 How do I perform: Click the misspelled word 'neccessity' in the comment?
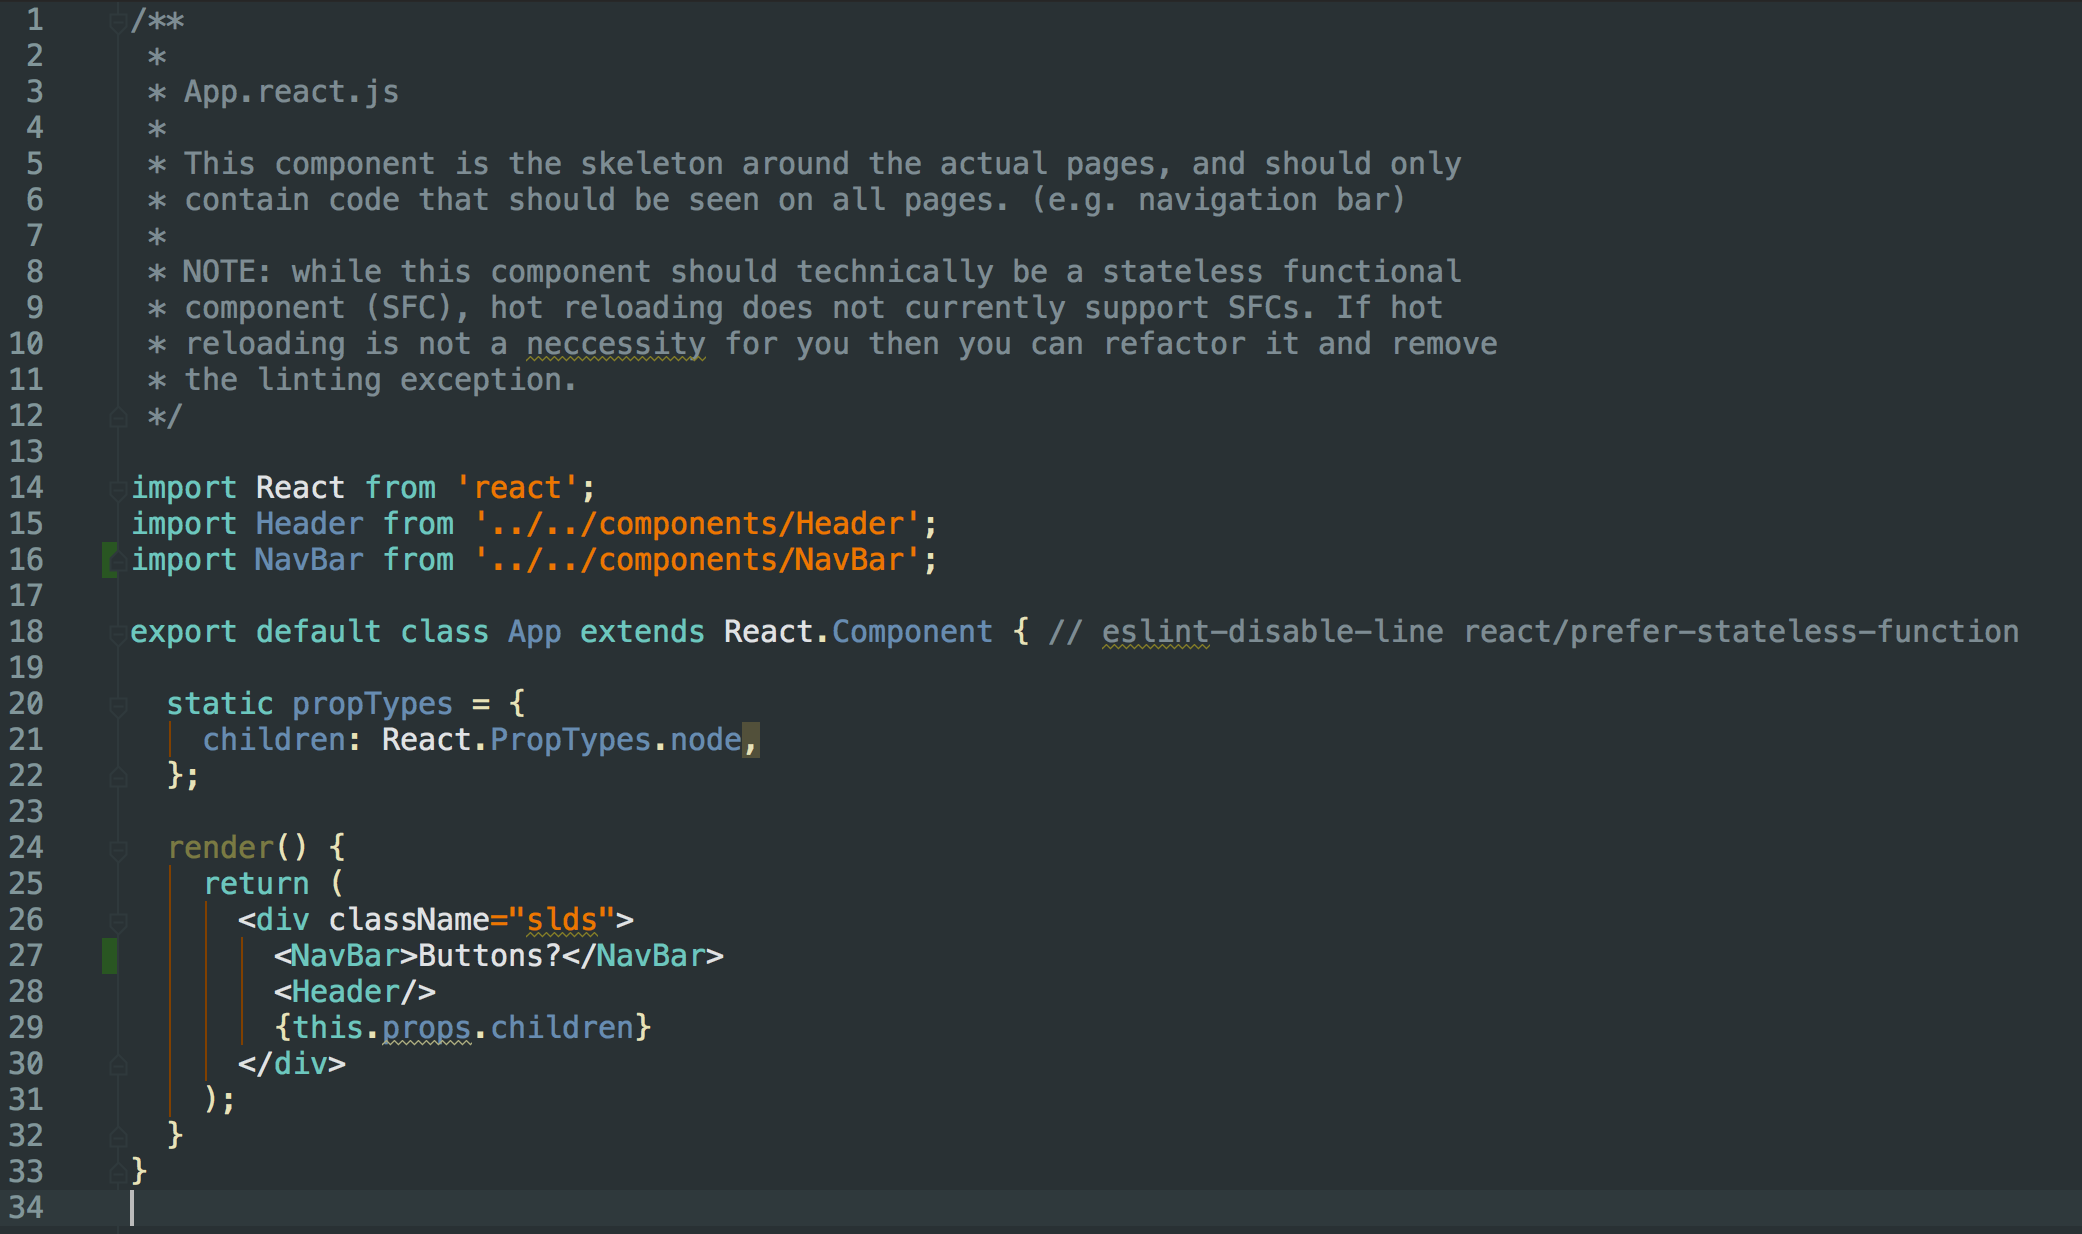click(x=615, y=344)
